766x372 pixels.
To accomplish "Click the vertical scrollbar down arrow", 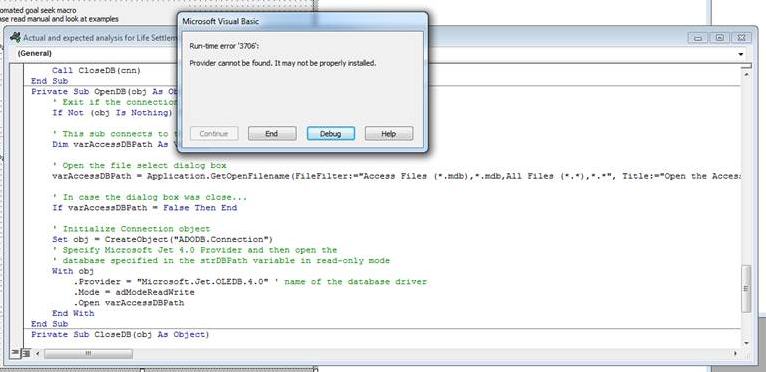I will coord(746,343).
